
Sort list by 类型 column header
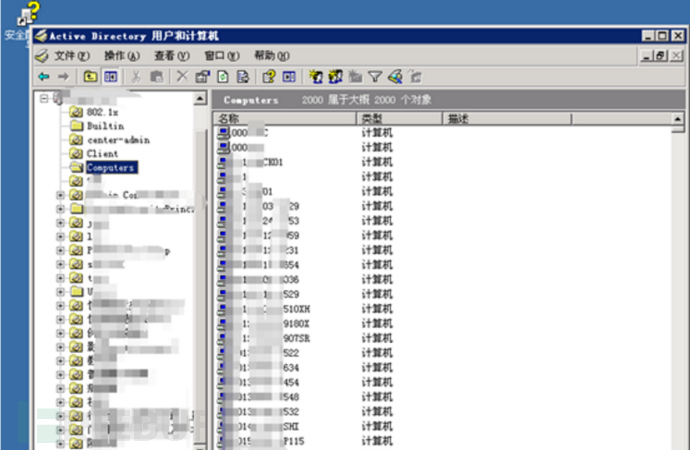[399, 119]
